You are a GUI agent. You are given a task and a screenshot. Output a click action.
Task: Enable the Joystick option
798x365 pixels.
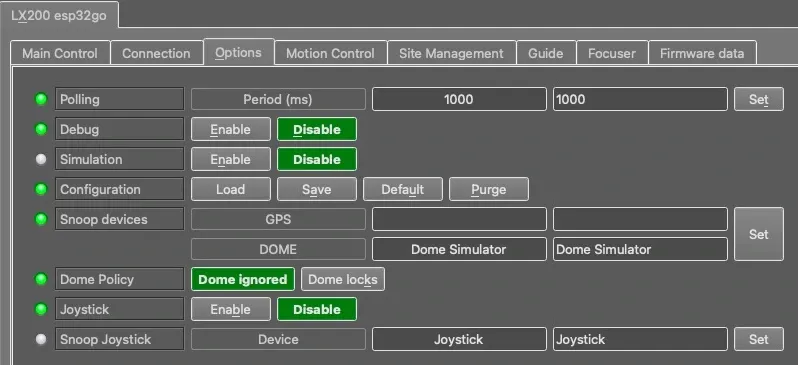[x=231, y=310]
